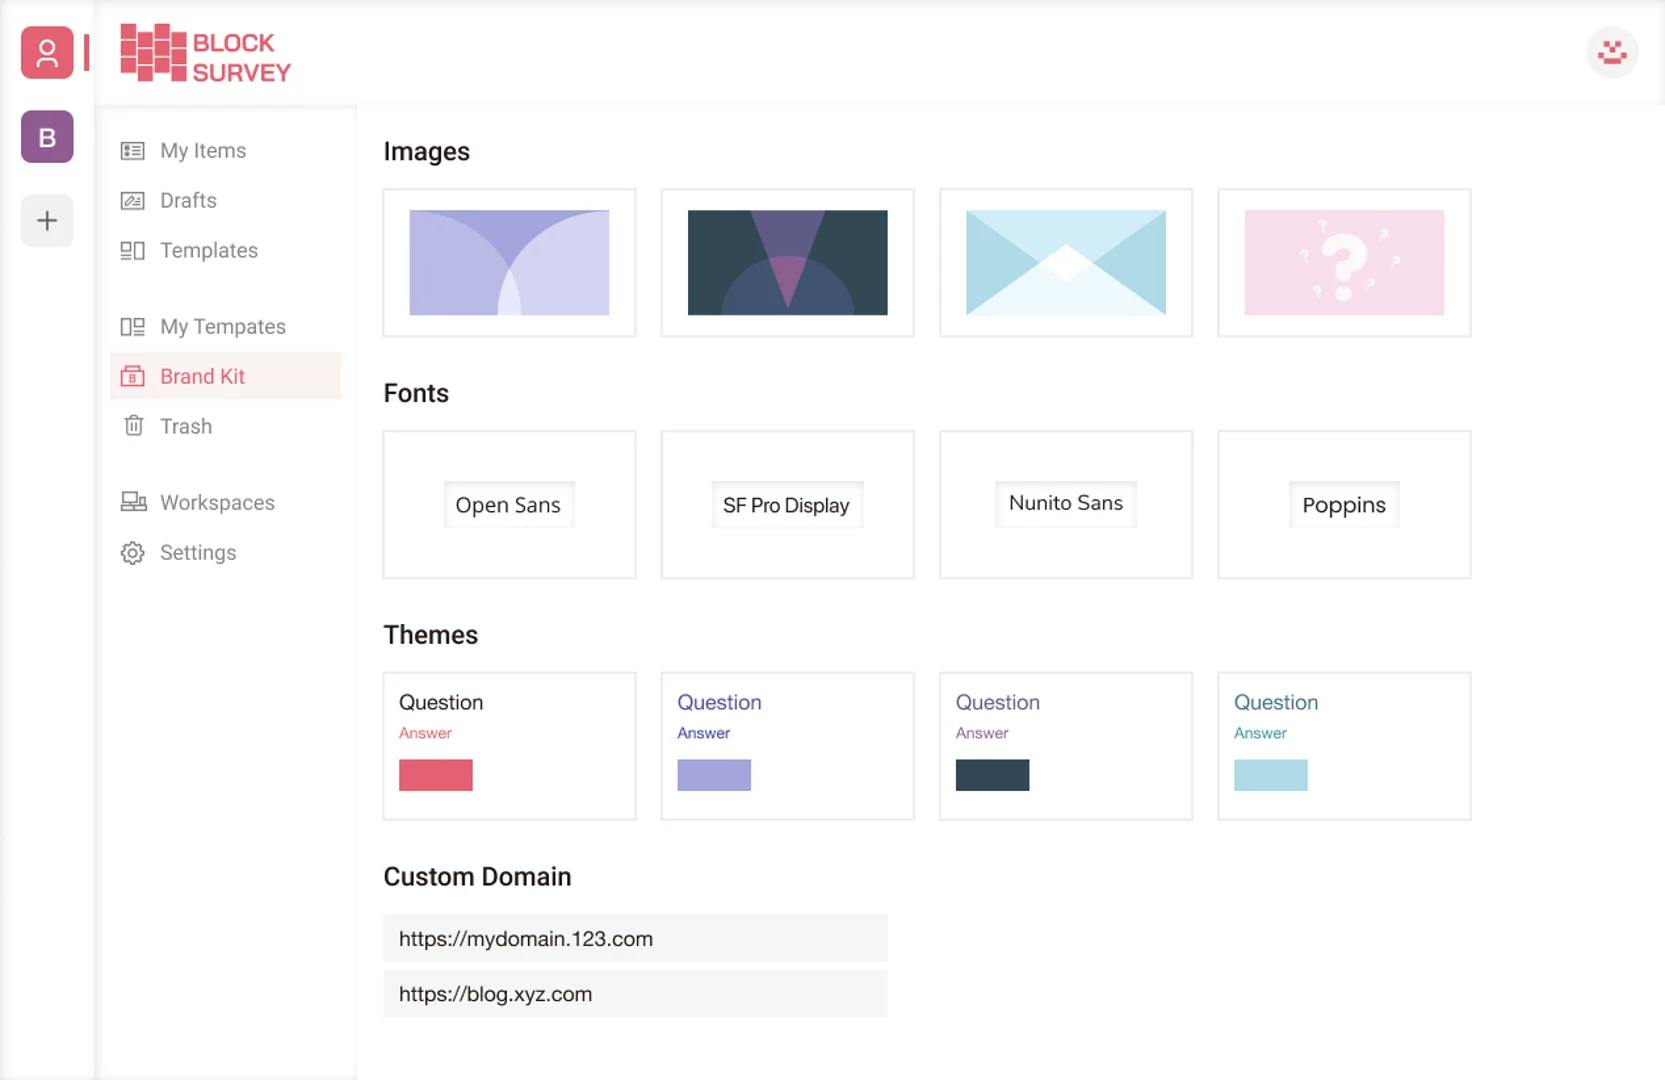Viewport: 1665px width, 1080px height.
Task: Click the smiley avatar icon top right
Action: pyautogui.click(x=1612, y=52)
